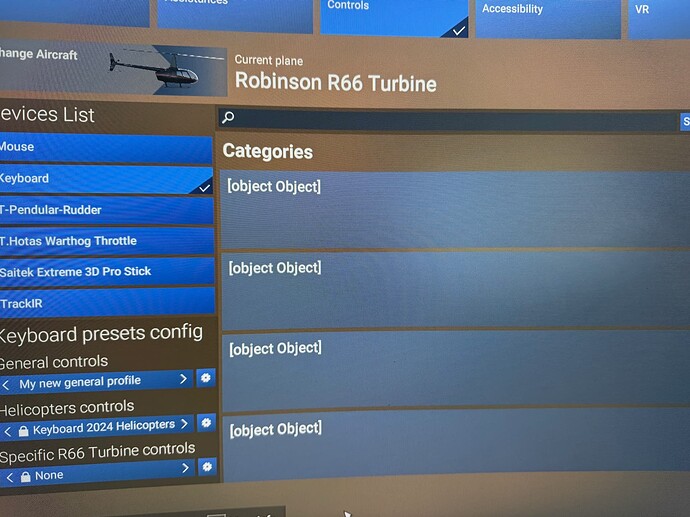
Task: Click Keyboard 2024 Helicopters profile selector
Action: pyautogui.click(x=97, y=427)
